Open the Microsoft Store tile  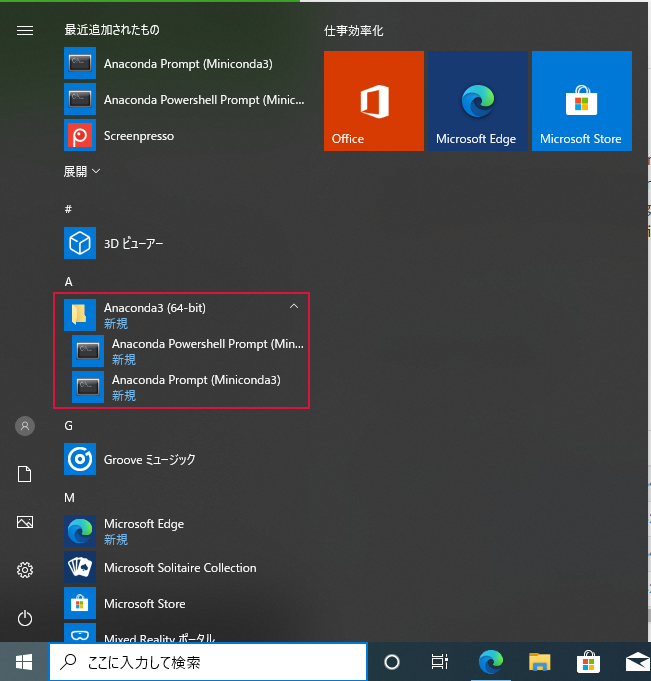click(582, 101)
